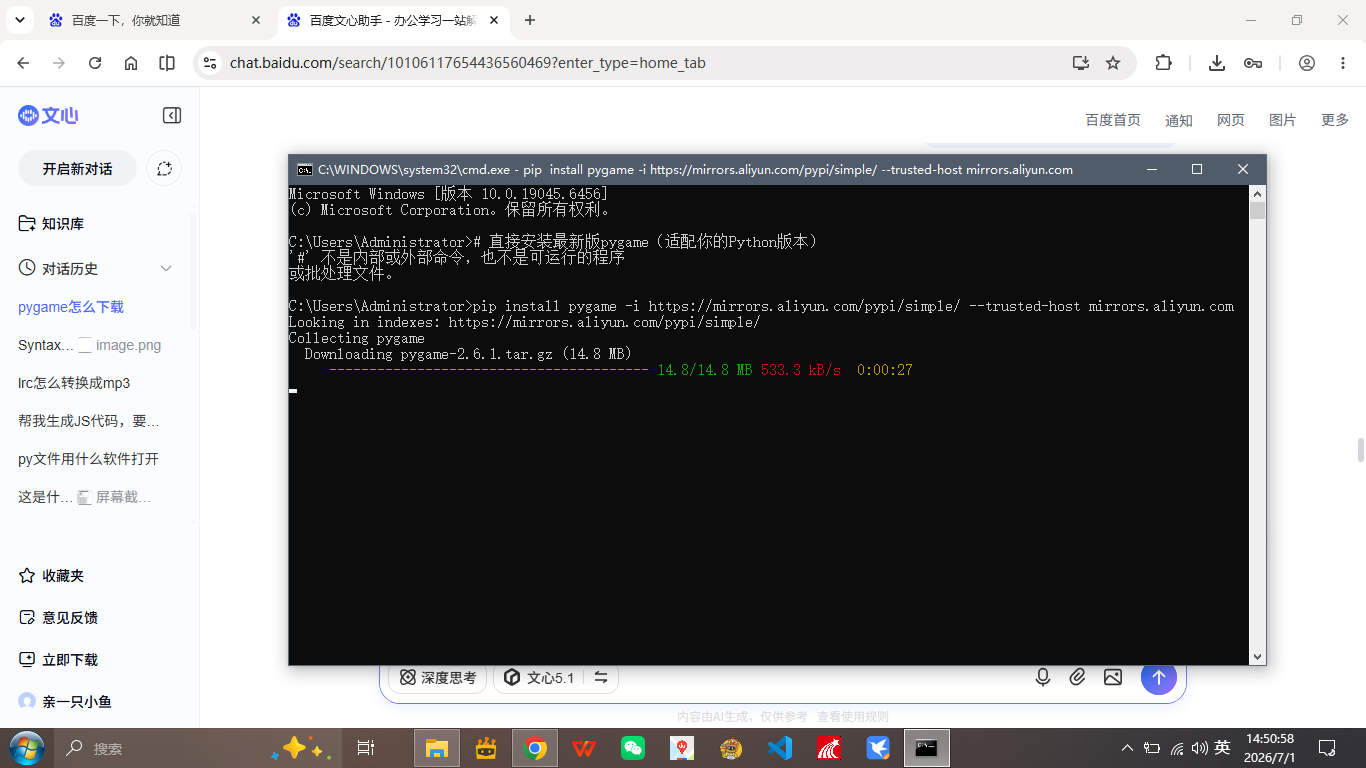
Task: Open the pygame怎么下载 conversation
Action: (71, 307)
